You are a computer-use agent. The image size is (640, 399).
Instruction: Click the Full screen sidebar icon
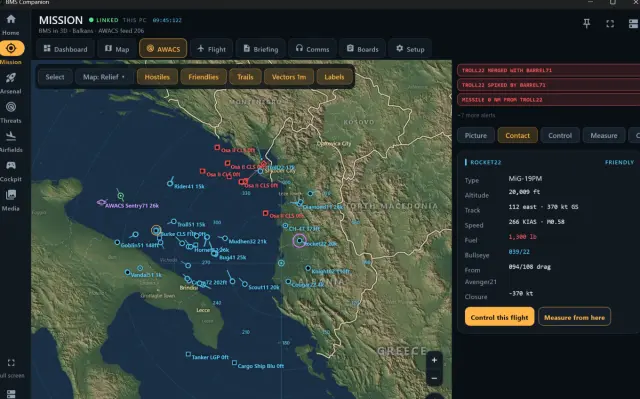click(11, 363)
